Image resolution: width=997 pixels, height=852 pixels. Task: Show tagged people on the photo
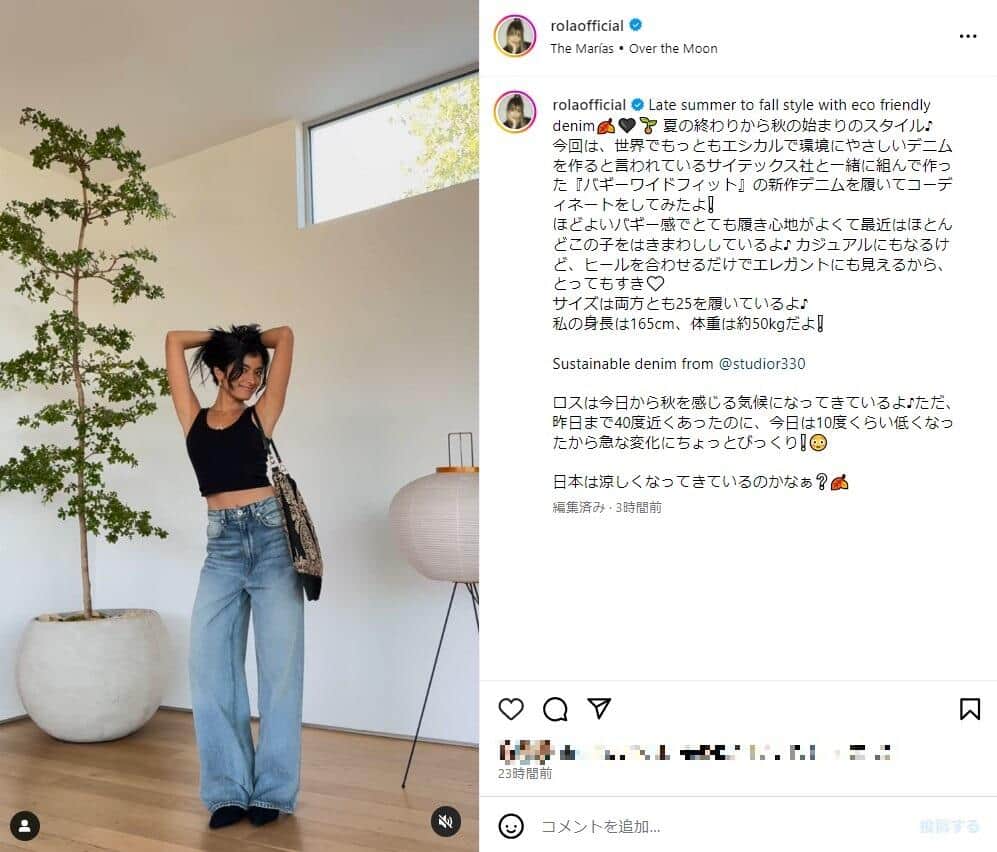click(x=25, y=826)
